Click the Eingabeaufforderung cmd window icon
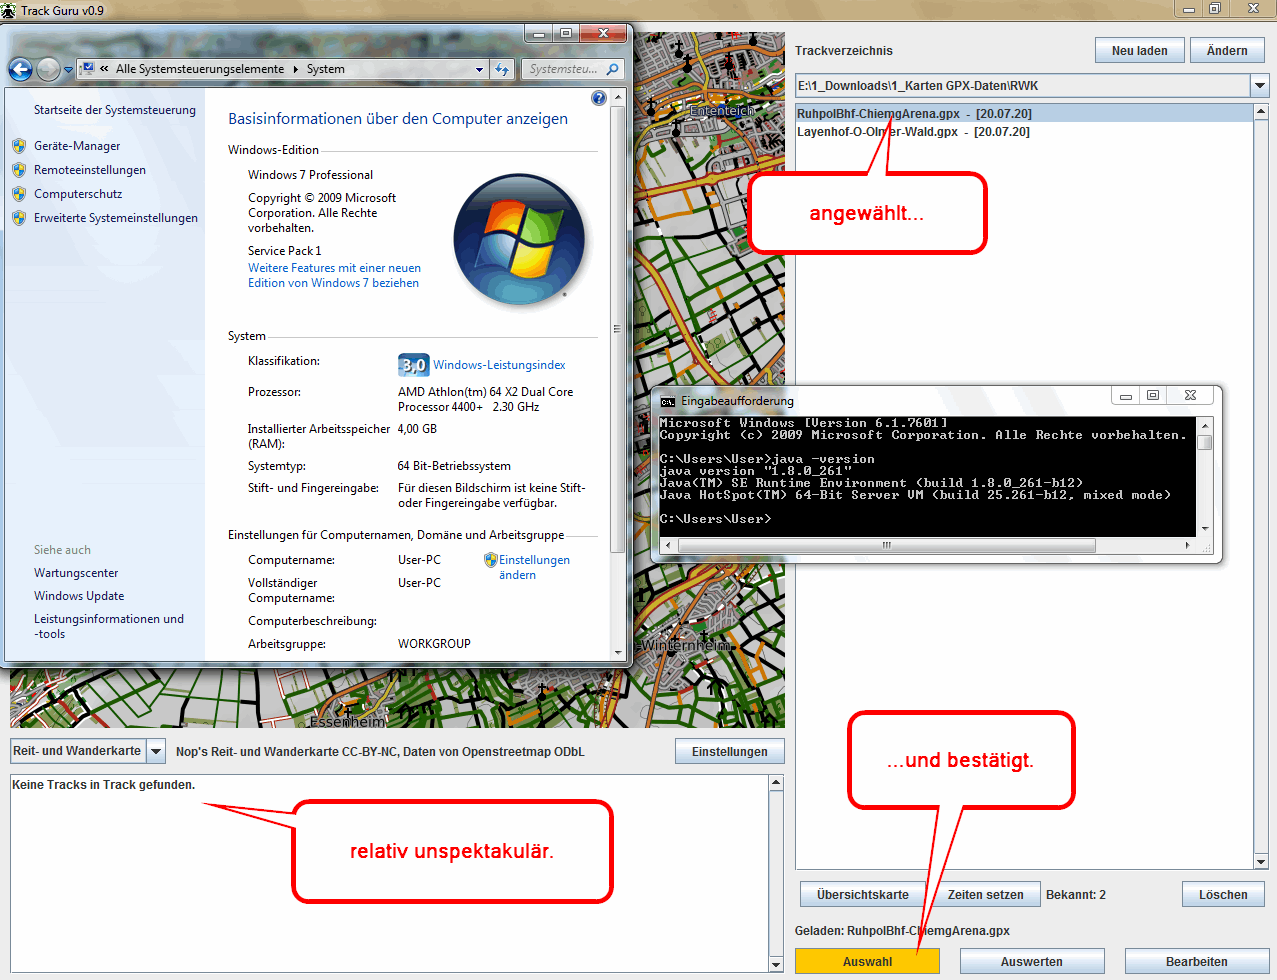This screenshot has height=980, width=1277. [x=667, y=402]
